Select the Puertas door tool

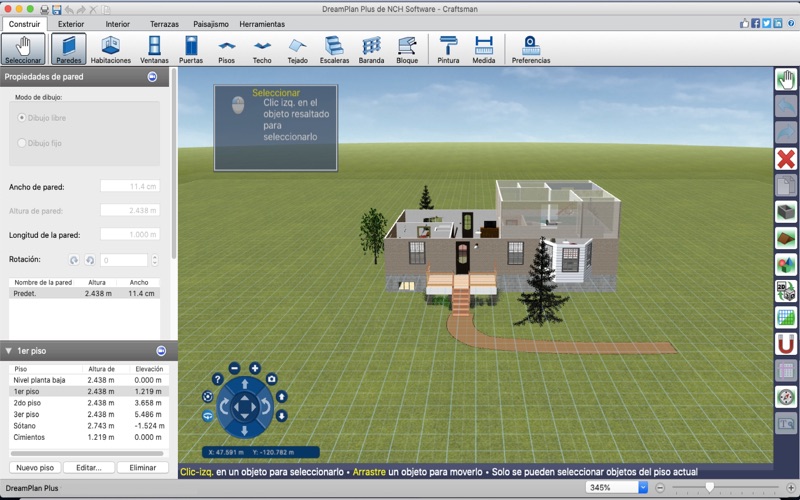coord(191,49)
